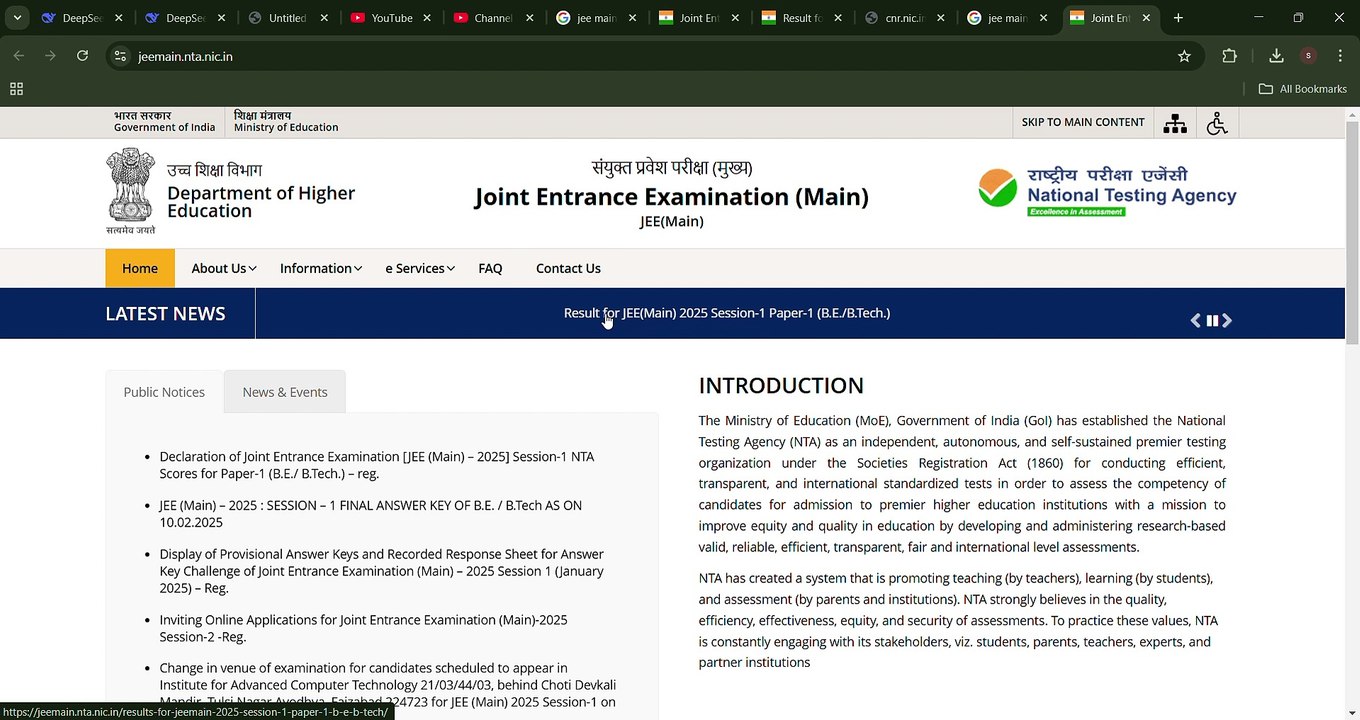Open the Change in venue of examination notice
The height and width of the screenshot is (720, 1360).
388,685
